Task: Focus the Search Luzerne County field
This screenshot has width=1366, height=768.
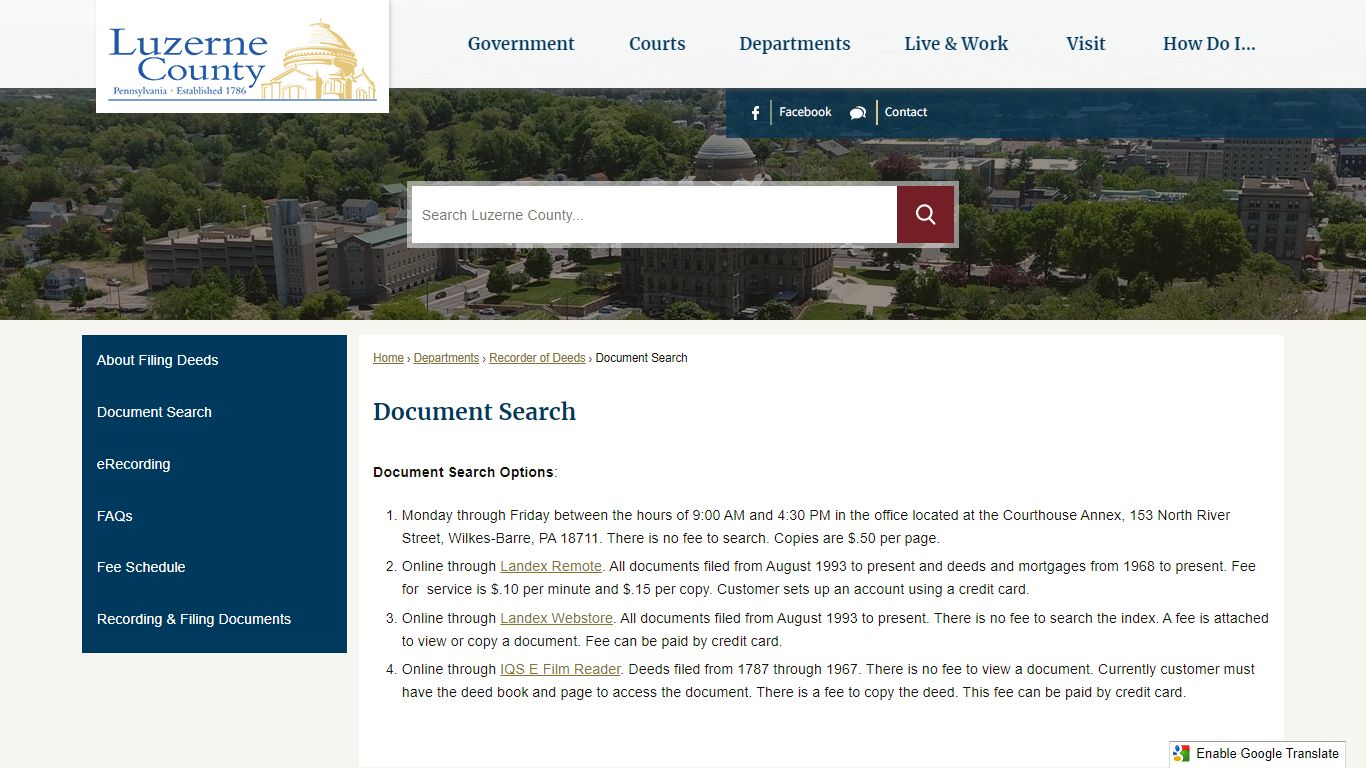Action: tap(654, 214)
